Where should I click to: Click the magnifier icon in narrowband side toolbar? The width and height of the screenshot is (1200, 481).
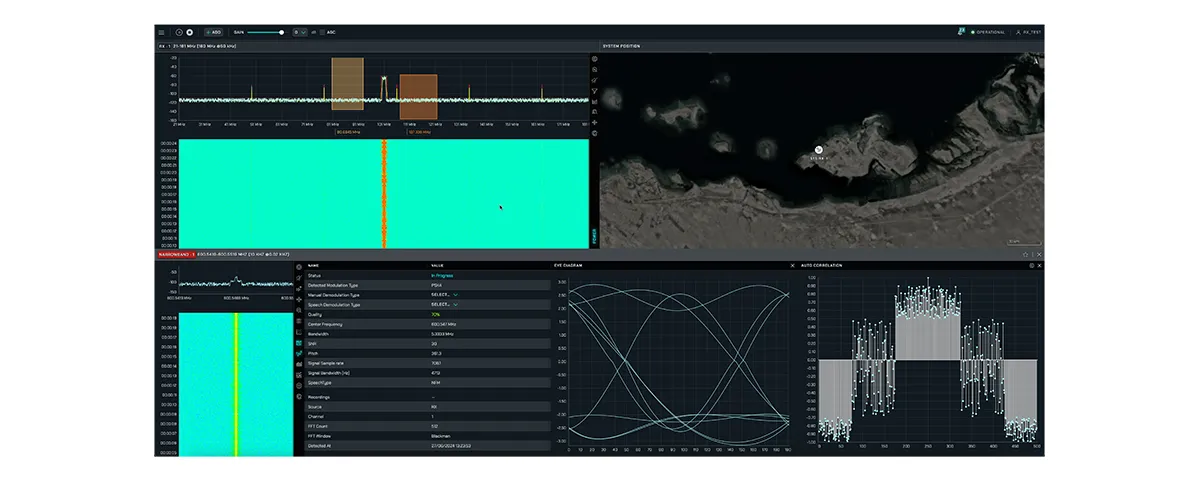pyautogui.click(x=299, y=310)
